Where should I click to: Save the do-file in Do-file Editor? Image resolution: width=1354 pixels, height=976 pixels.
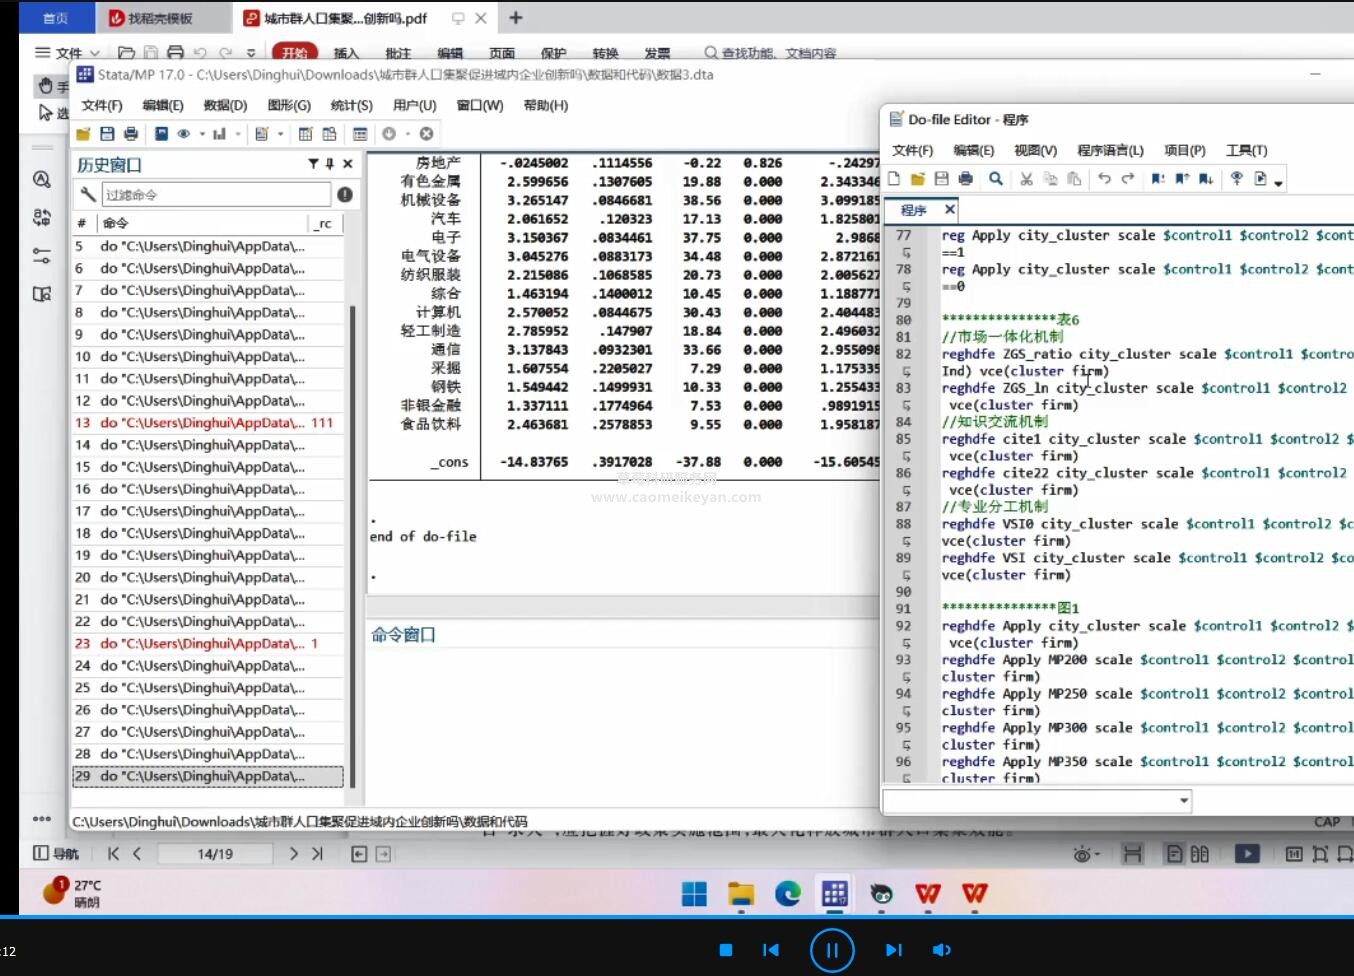pyautogui.click(x=941, y=179)
